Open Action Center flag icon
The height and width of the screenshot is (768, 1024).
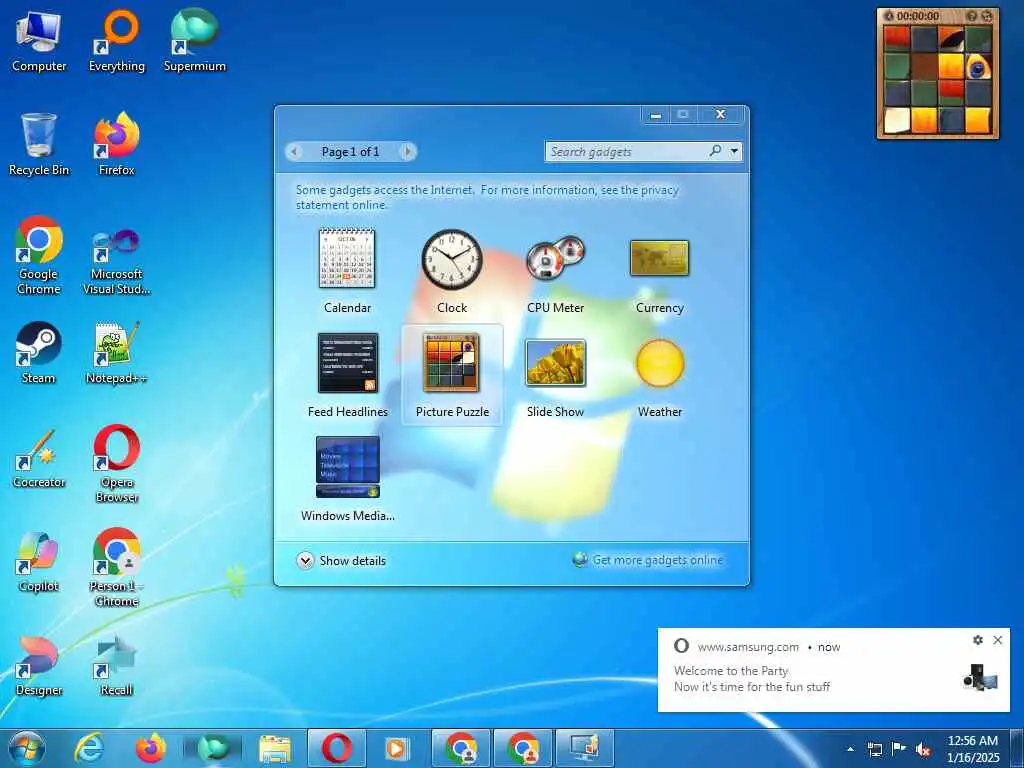(x=899, y=749)
